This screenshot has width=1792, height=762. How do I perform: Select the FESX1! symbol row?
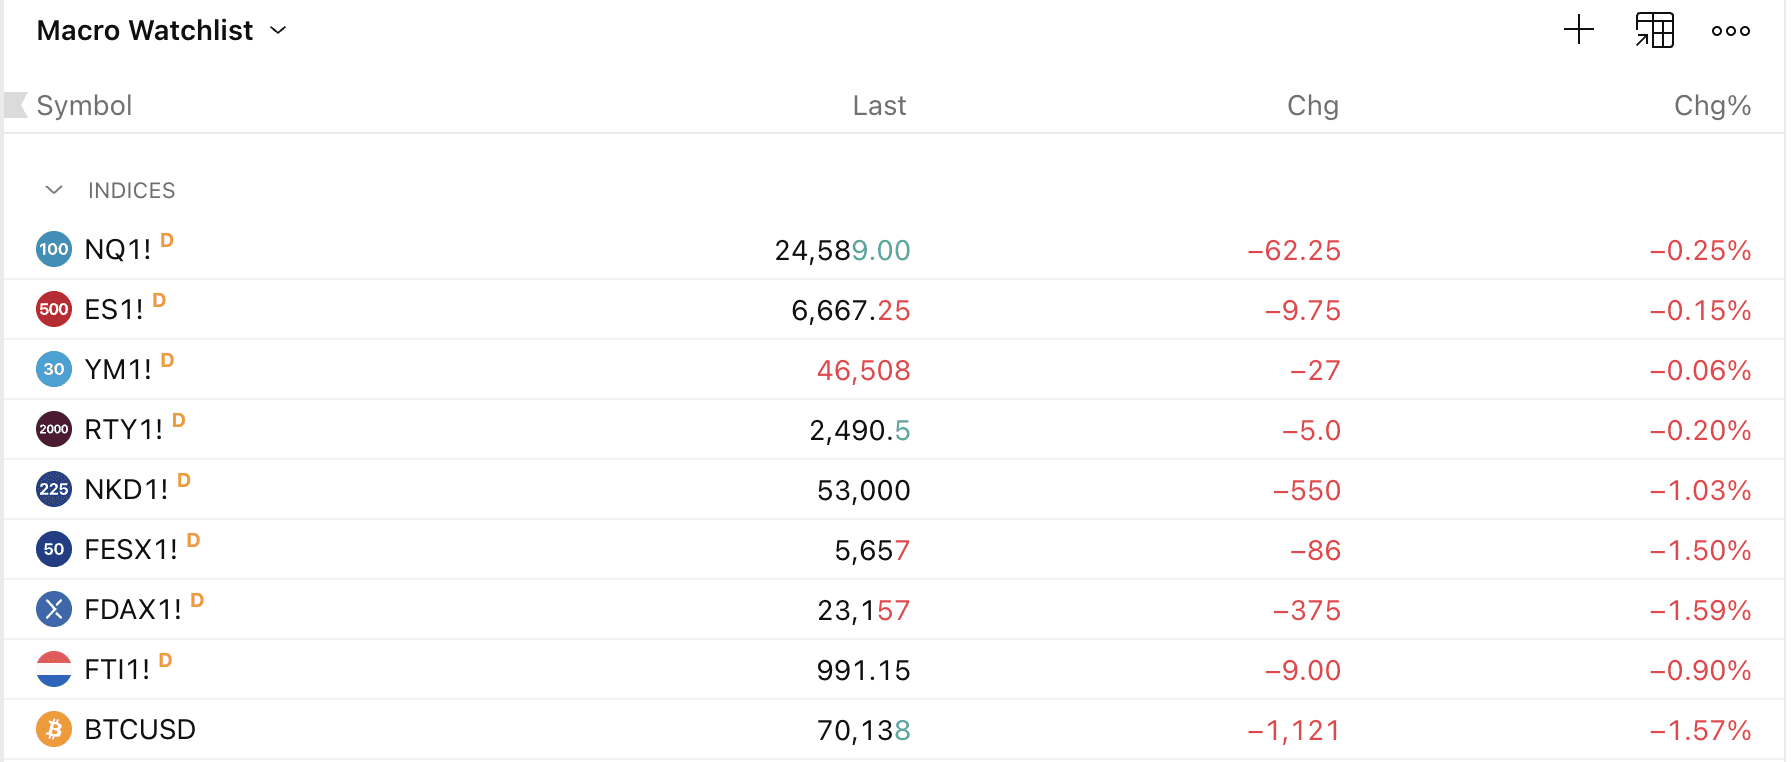131,550
